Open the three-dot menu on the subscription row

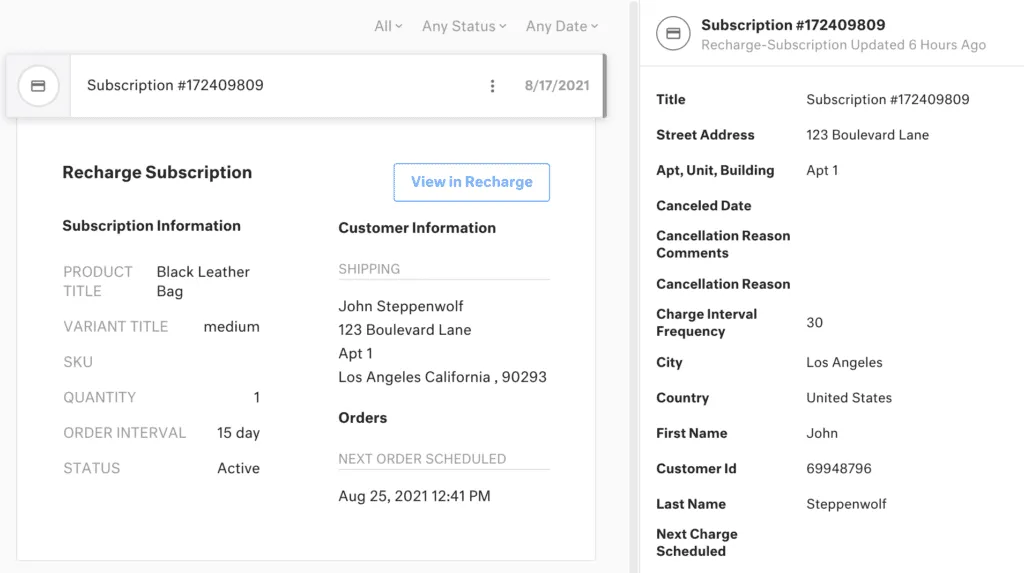click(492, 86)
